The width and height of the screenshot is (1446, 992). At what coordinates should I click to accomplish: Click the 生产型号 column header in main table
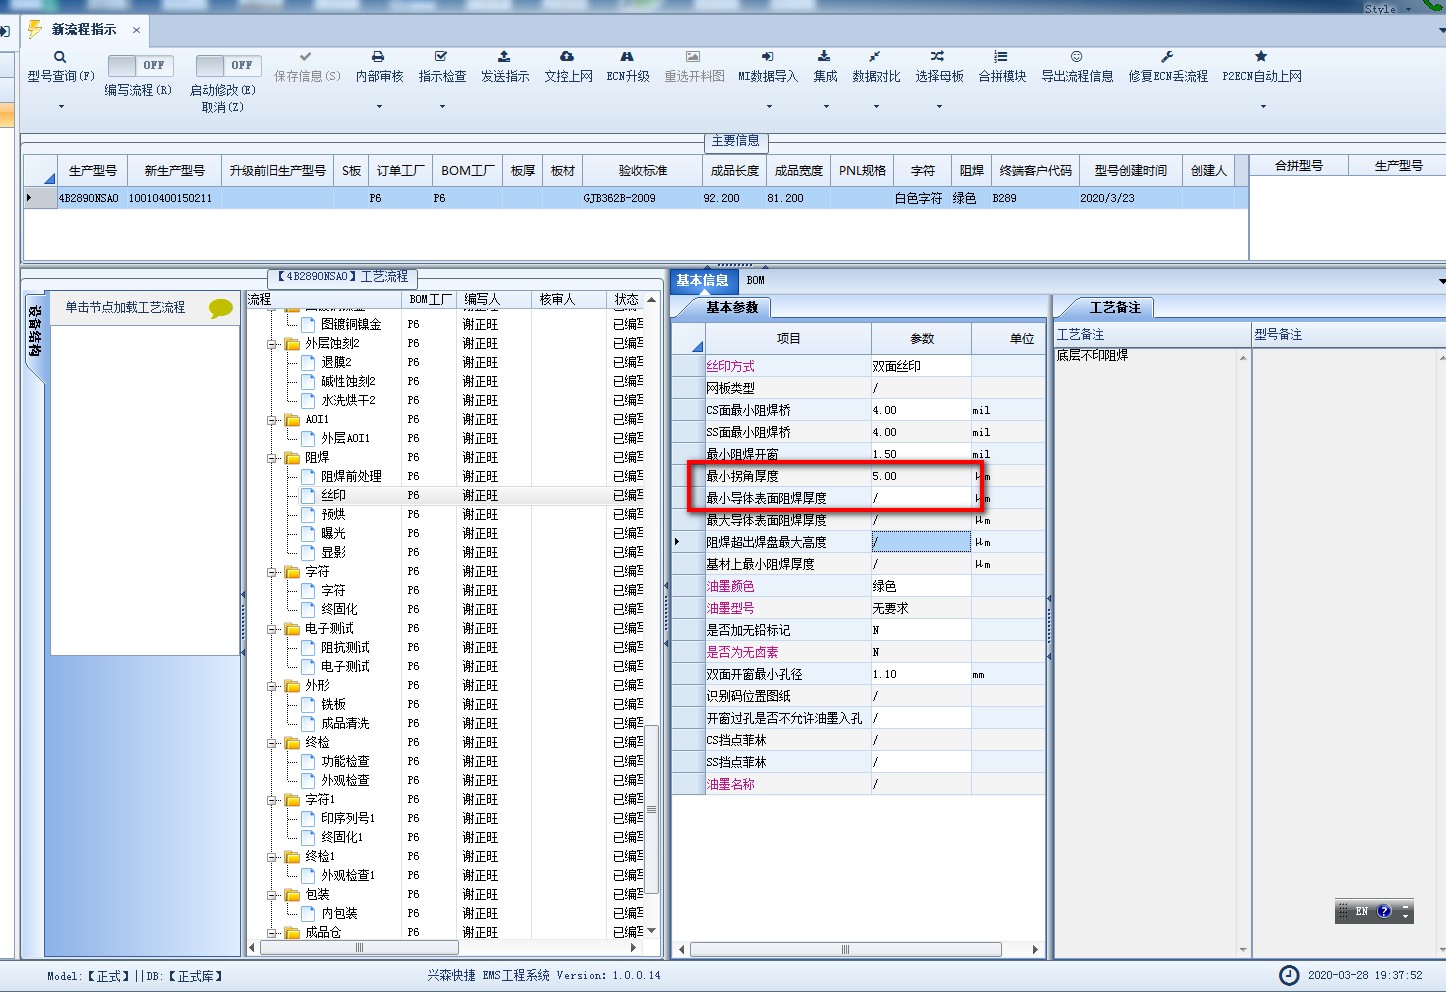[92, 170]
